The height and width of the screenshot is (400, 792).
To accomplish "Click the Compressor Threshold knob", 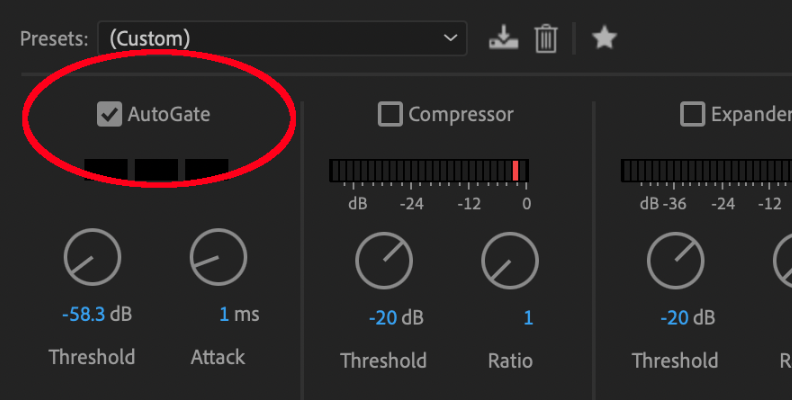I will click(384, 261).
